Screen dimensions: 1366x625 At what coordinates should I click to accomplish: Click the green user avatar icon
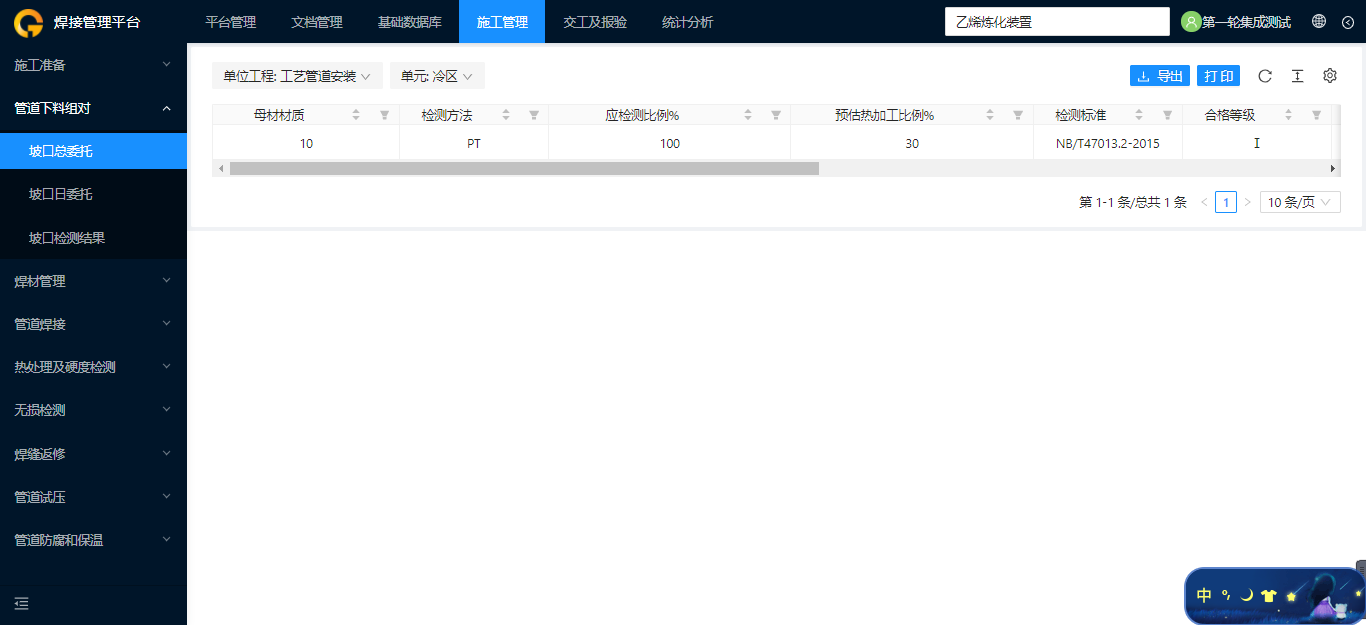pos(1191,22)
